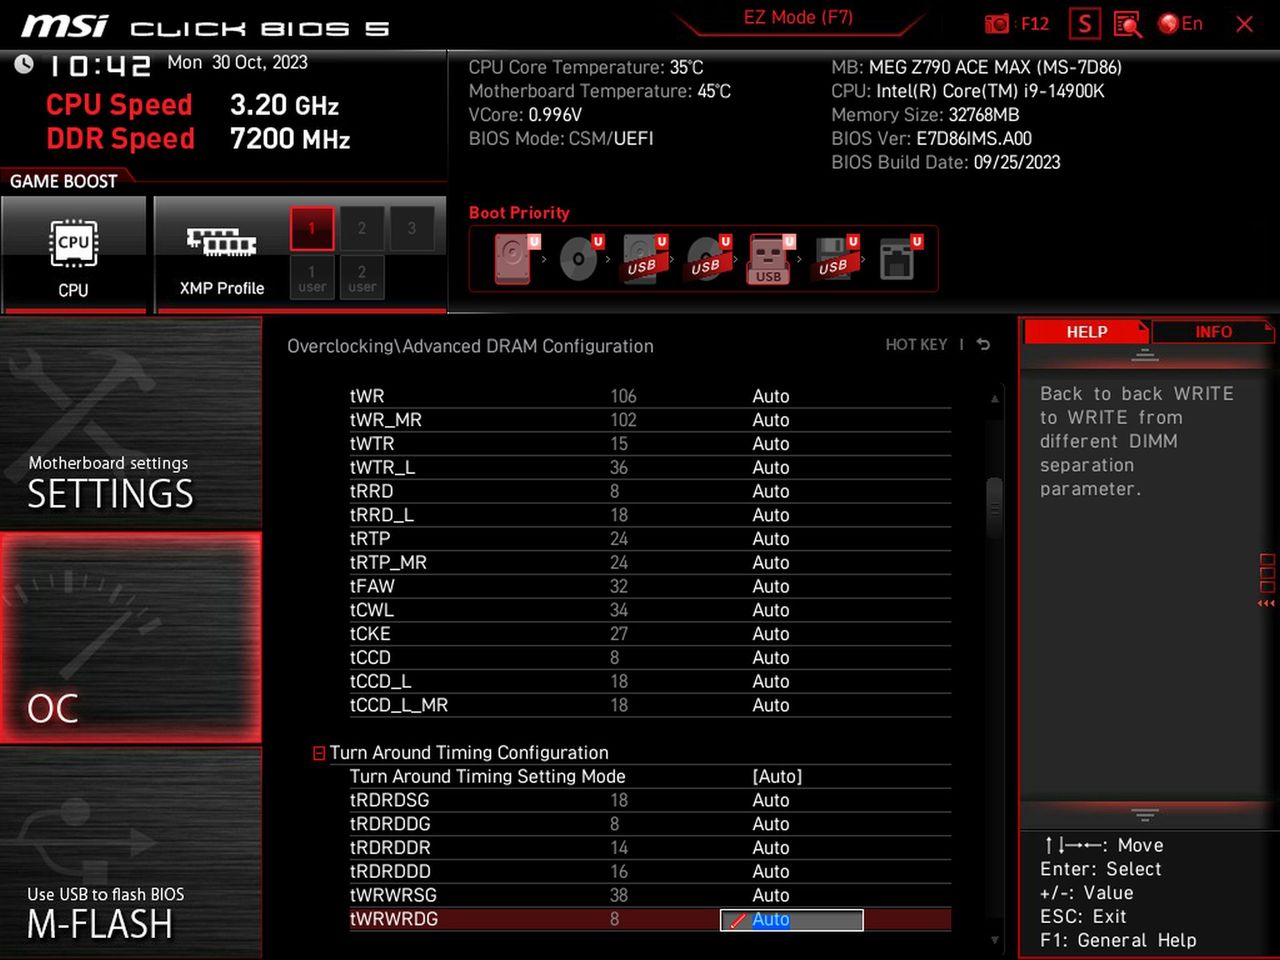This screenshot has width=1280, height=960.
Task: Select the tWR timing row
Action: [650, 396]
